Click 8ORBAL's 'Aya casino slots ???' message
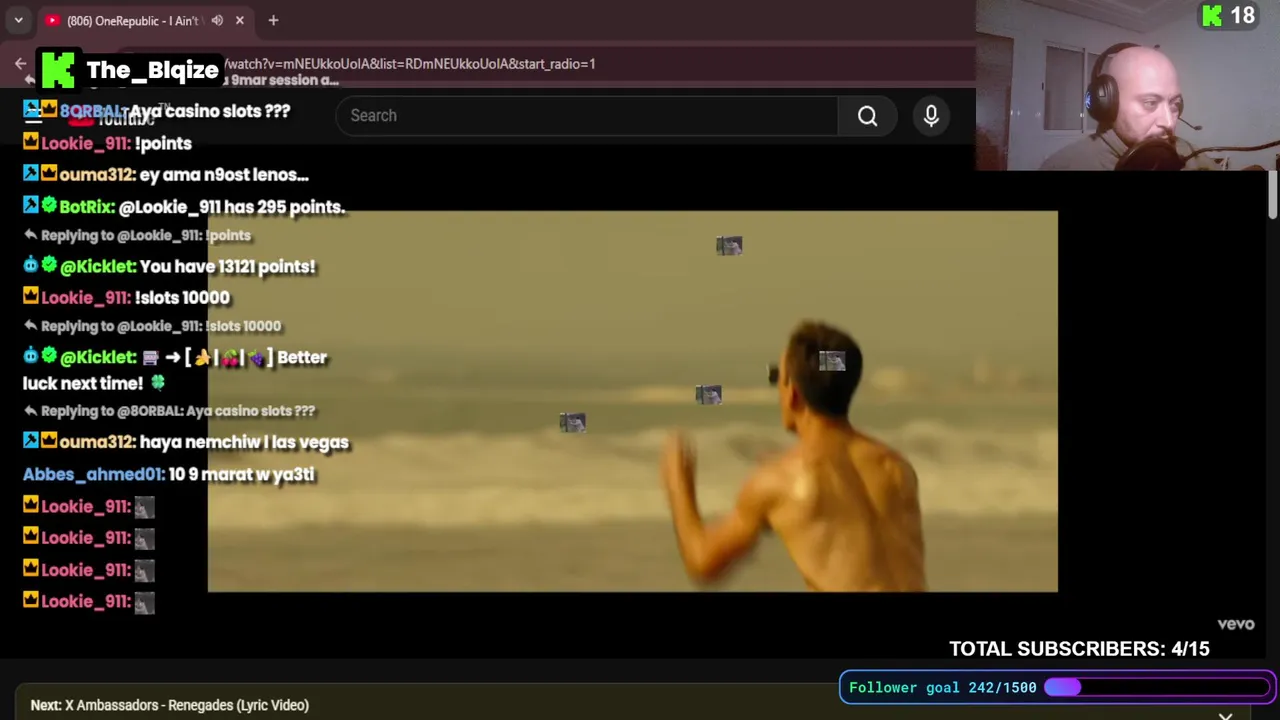The height and width of the screenshot is (720, 1280). [210, 111]
